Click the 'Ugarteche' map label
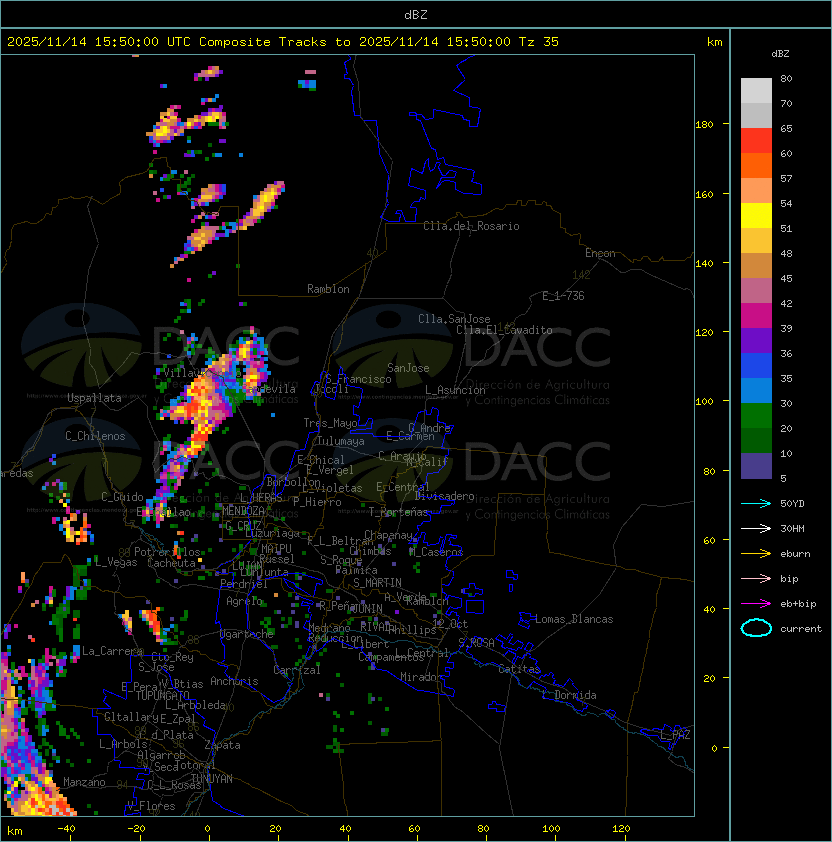The height and width of the screenshot is (842, 832). 247,634
